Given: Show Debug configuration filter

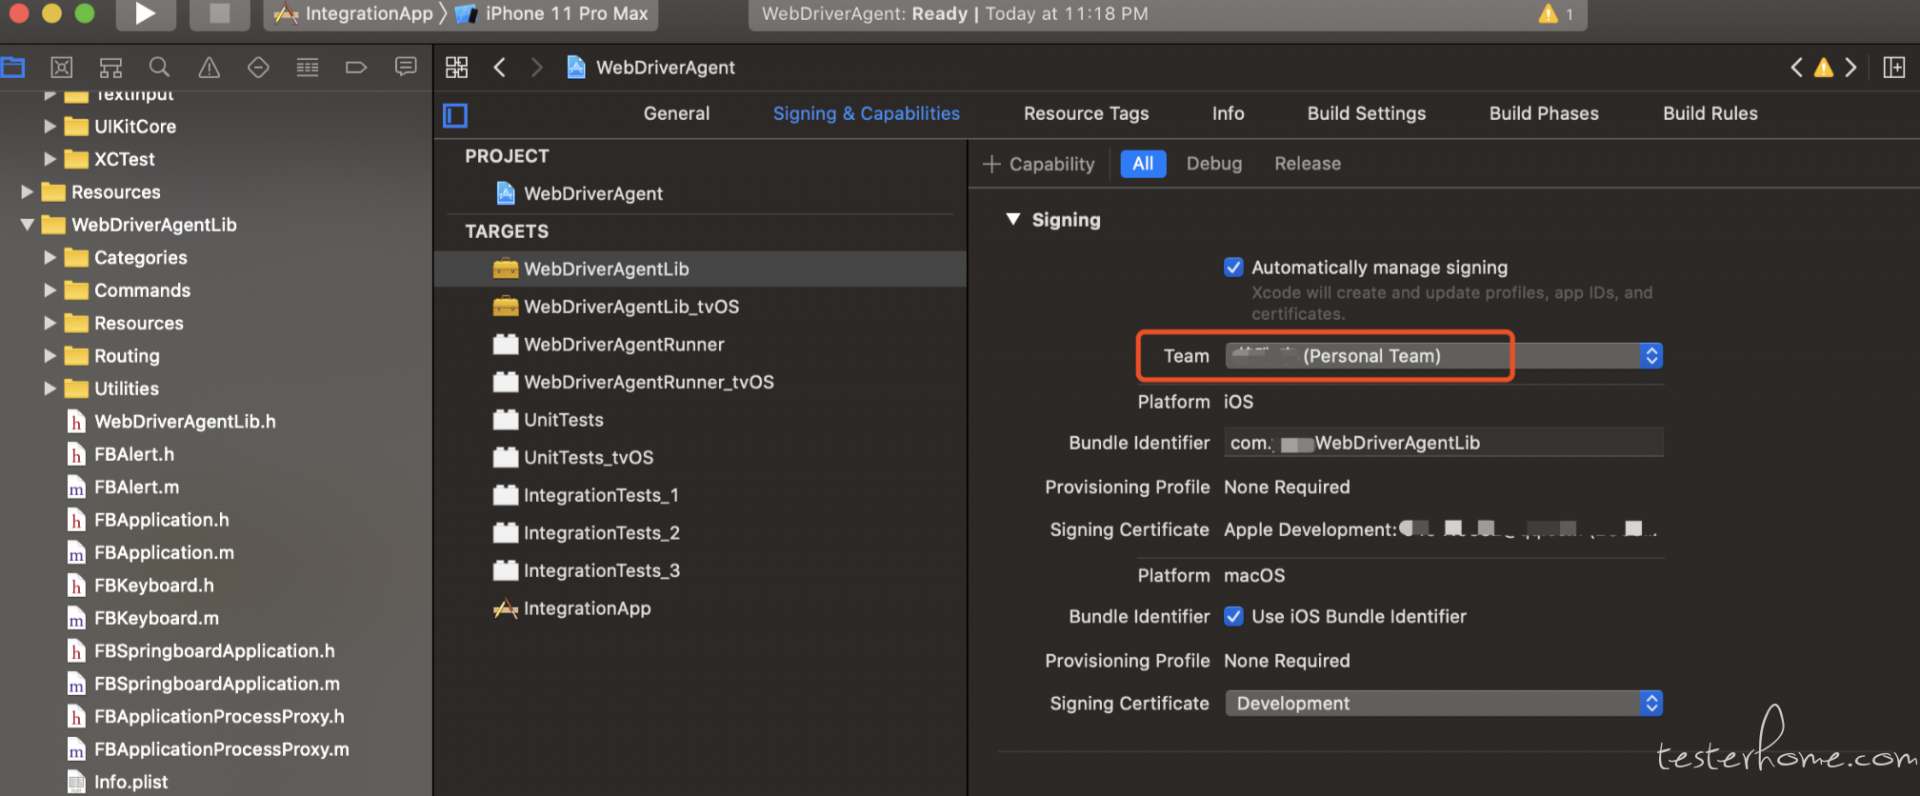Looking at the screenshot, I should (x=1214, y=164).
